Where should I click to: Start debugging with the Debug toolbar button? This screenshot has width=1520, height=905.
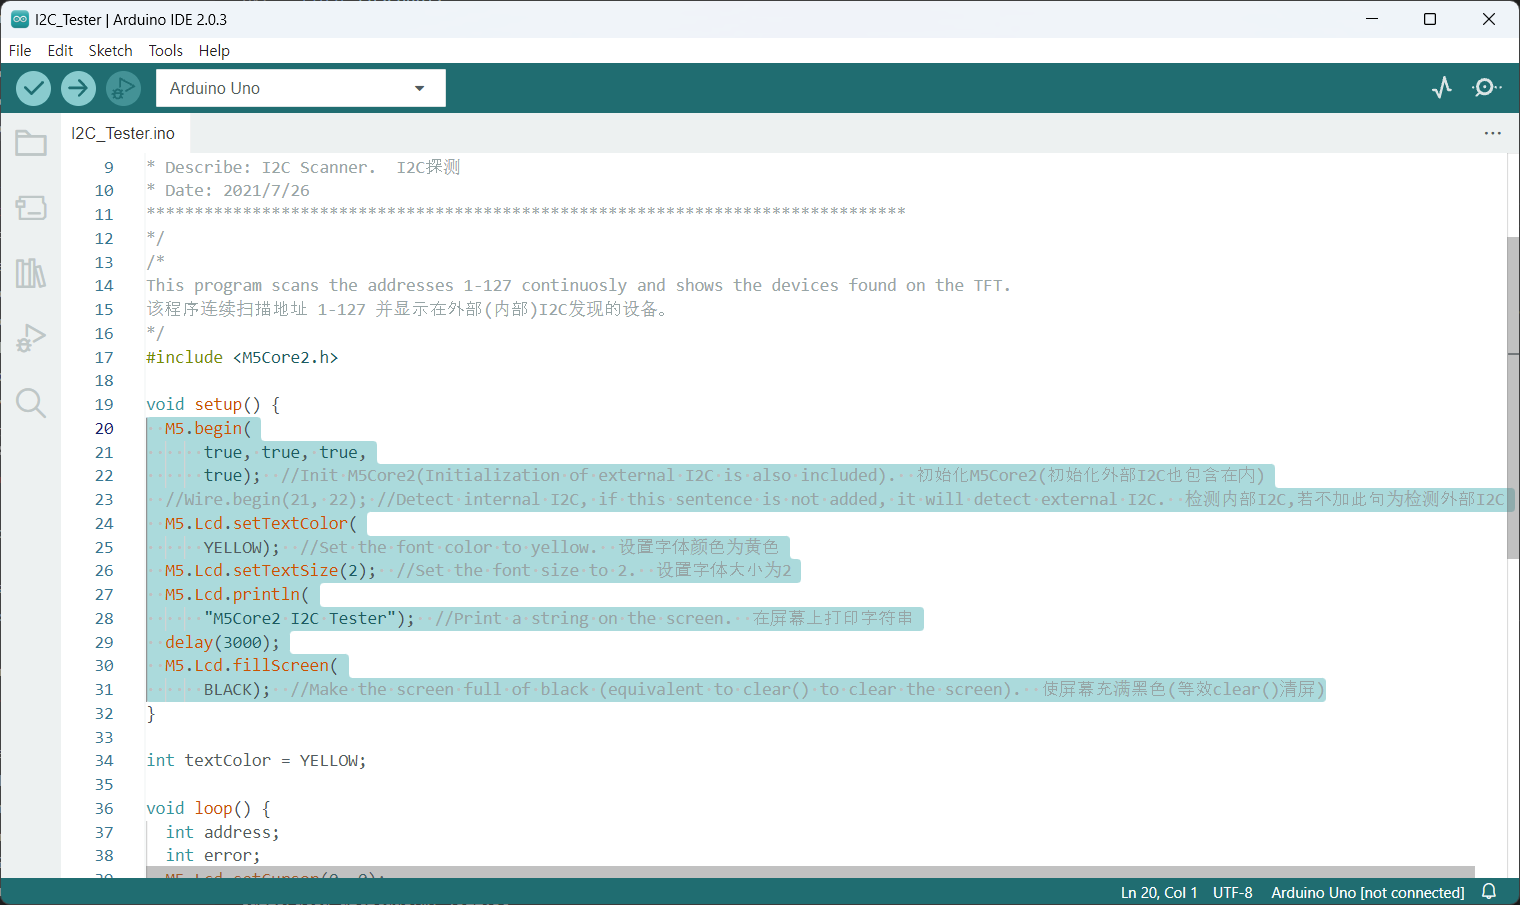tap(123, 88)
